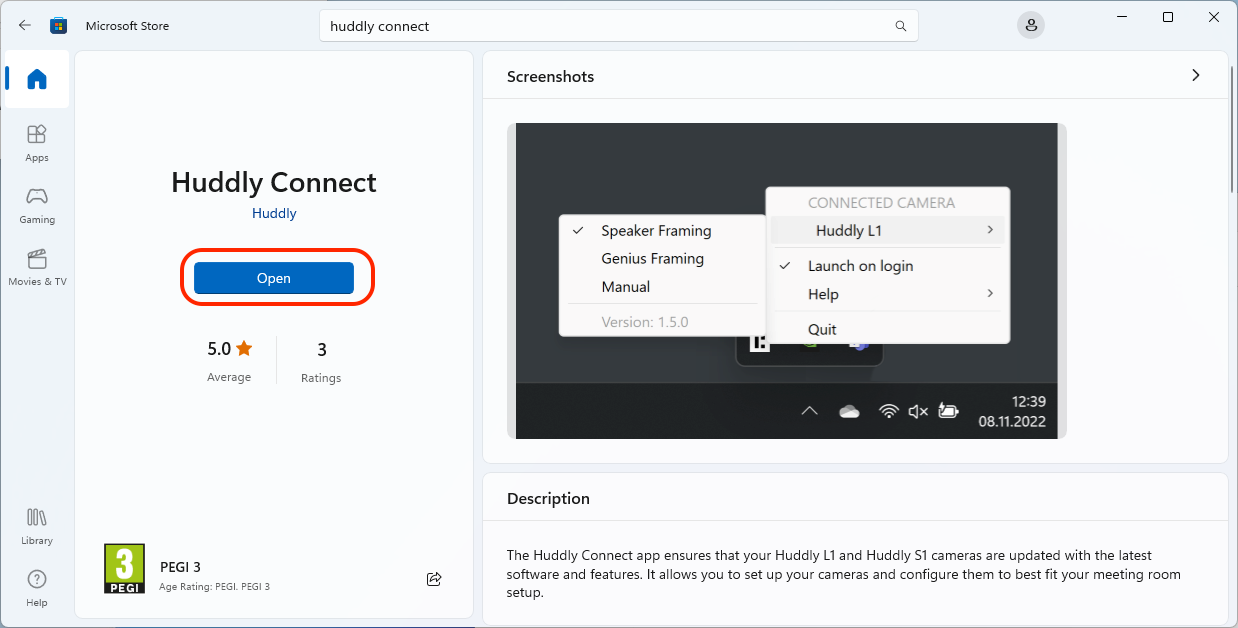This screenshot has height=628, width=1238.
Task: Expand Screenshots section with chevron
Action: (x=1195, y=75)
